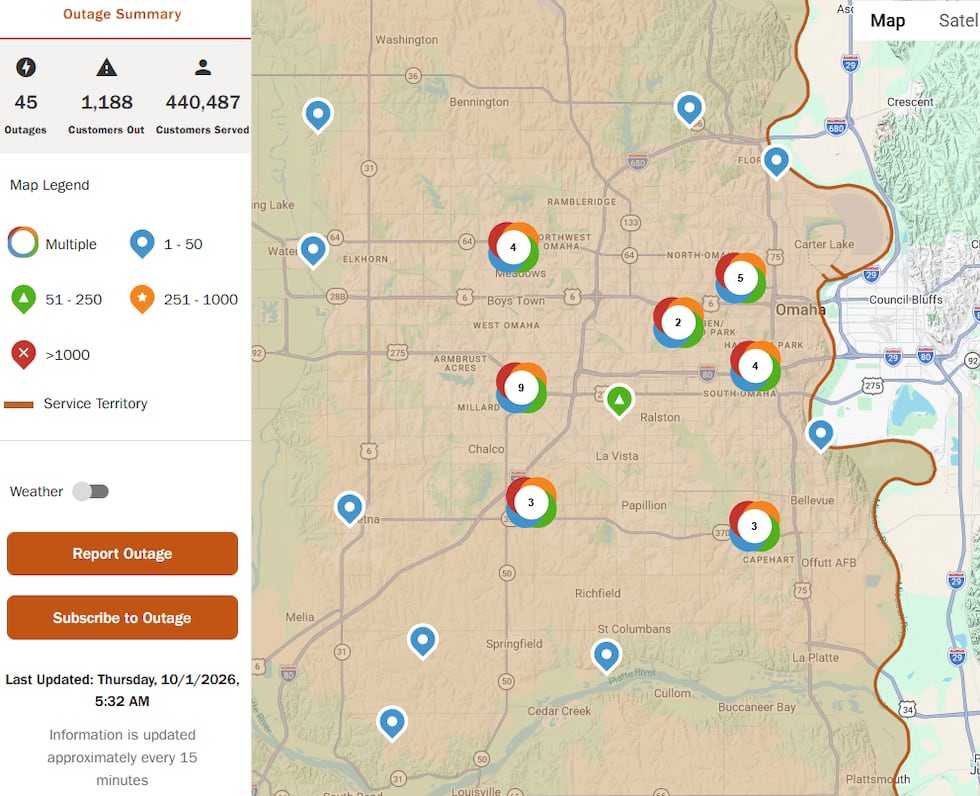Click the red >1000 legend pin
This screenshot has width=980, height=796.
(24, 354)
